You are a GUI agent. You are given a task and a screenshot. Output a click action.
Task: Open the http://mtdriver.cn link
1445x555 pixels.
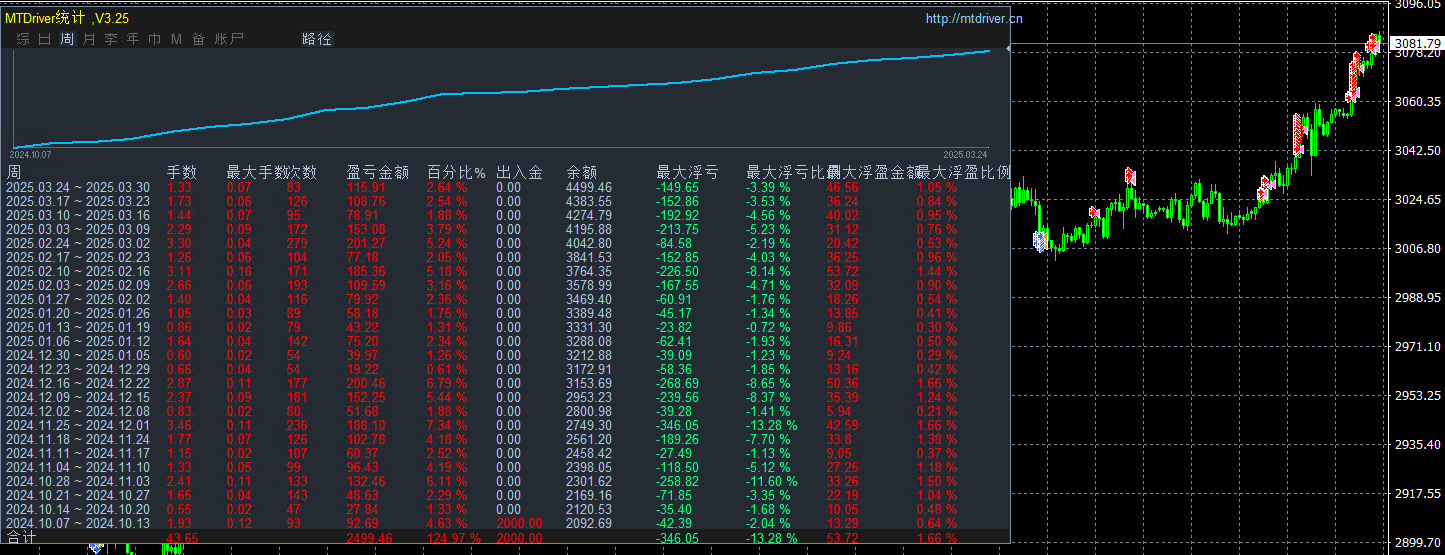click(974, 18)
